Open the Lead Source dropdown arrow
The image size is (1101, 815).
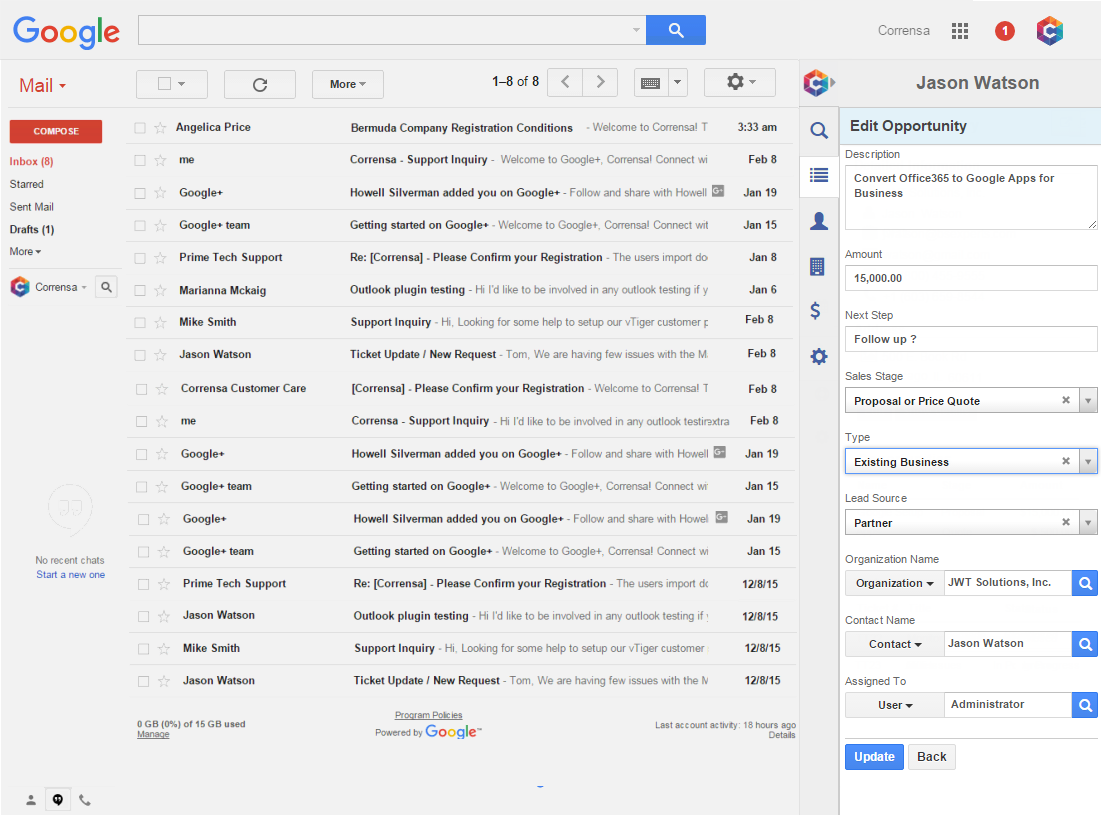tap(1088, 523)
